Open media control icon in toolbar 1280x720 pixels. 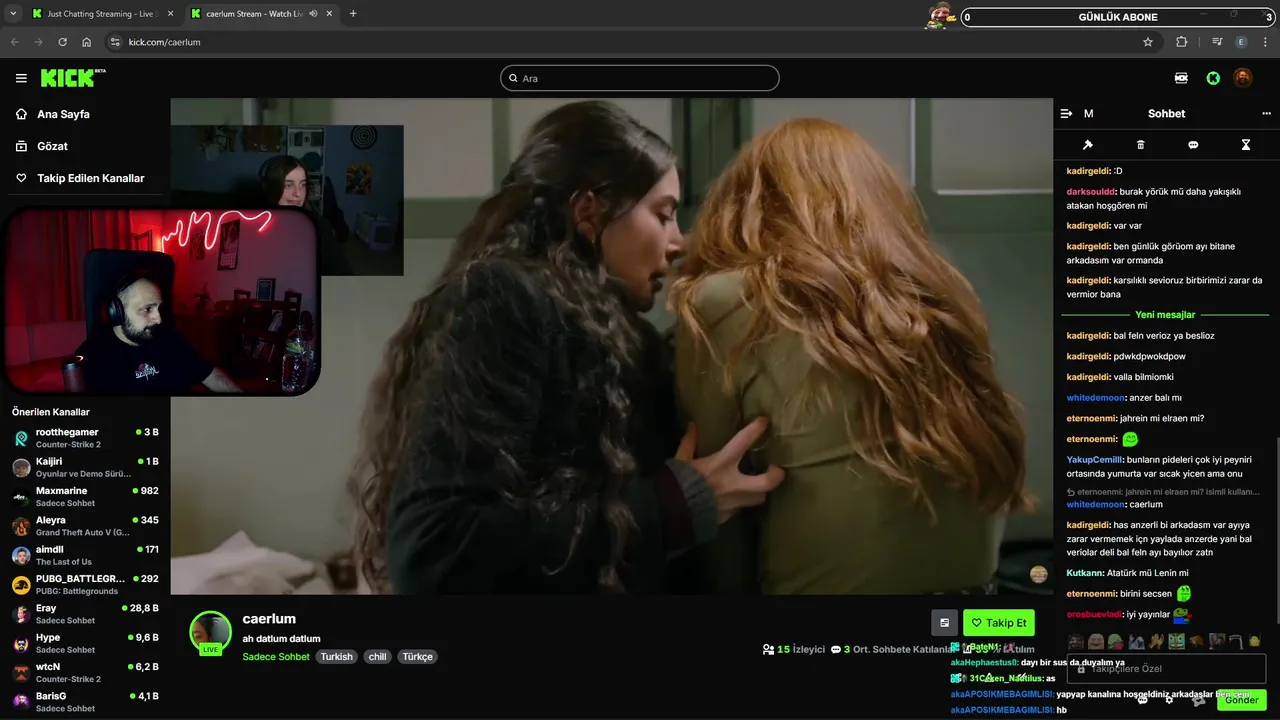[x=1217, y=42]
